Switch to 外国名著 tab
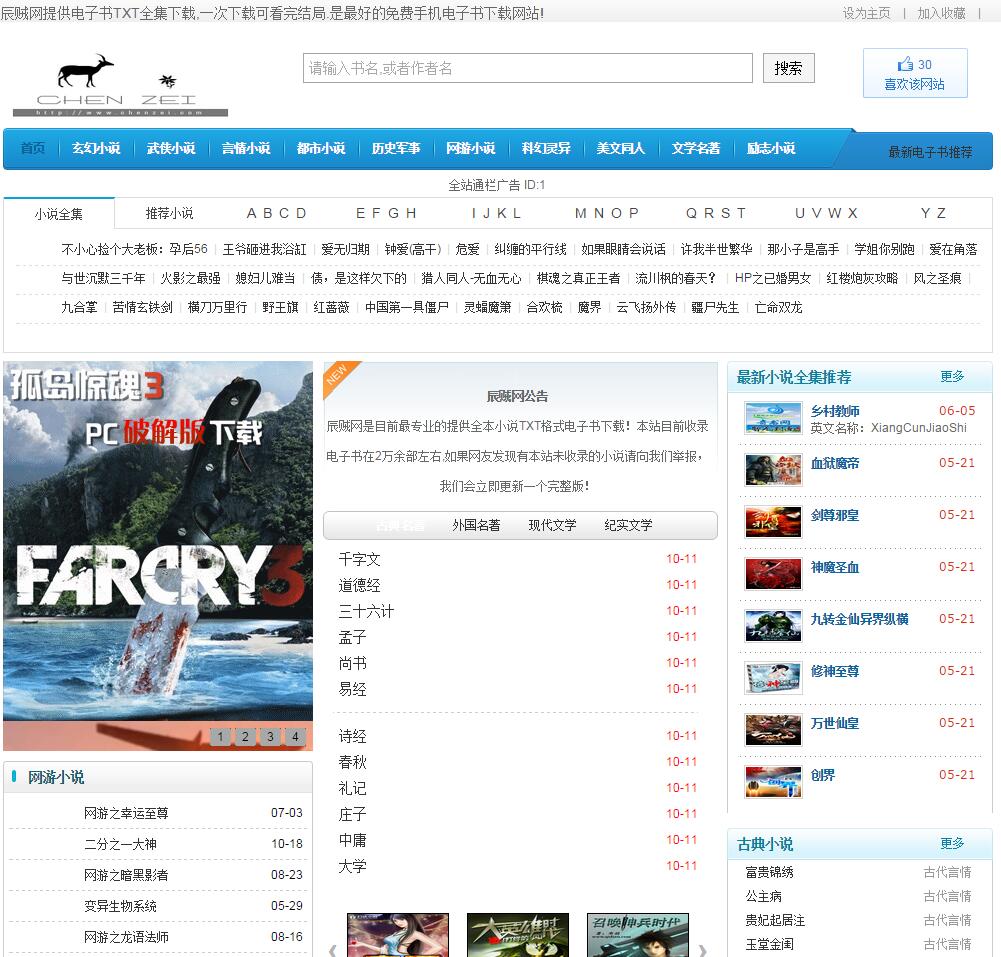Image resolution: width=1001 pixels, height=957 pixels. click(x=476, y=525)
